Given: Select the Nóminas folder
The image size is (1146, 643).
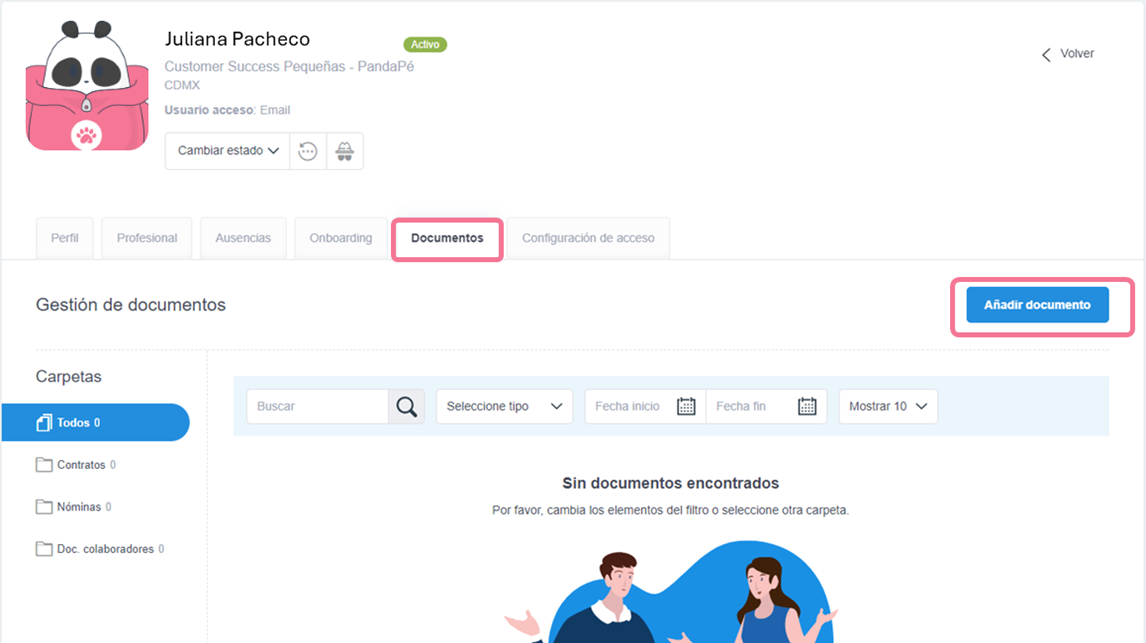Looking at the screenshot, I should tap(78, 507).
